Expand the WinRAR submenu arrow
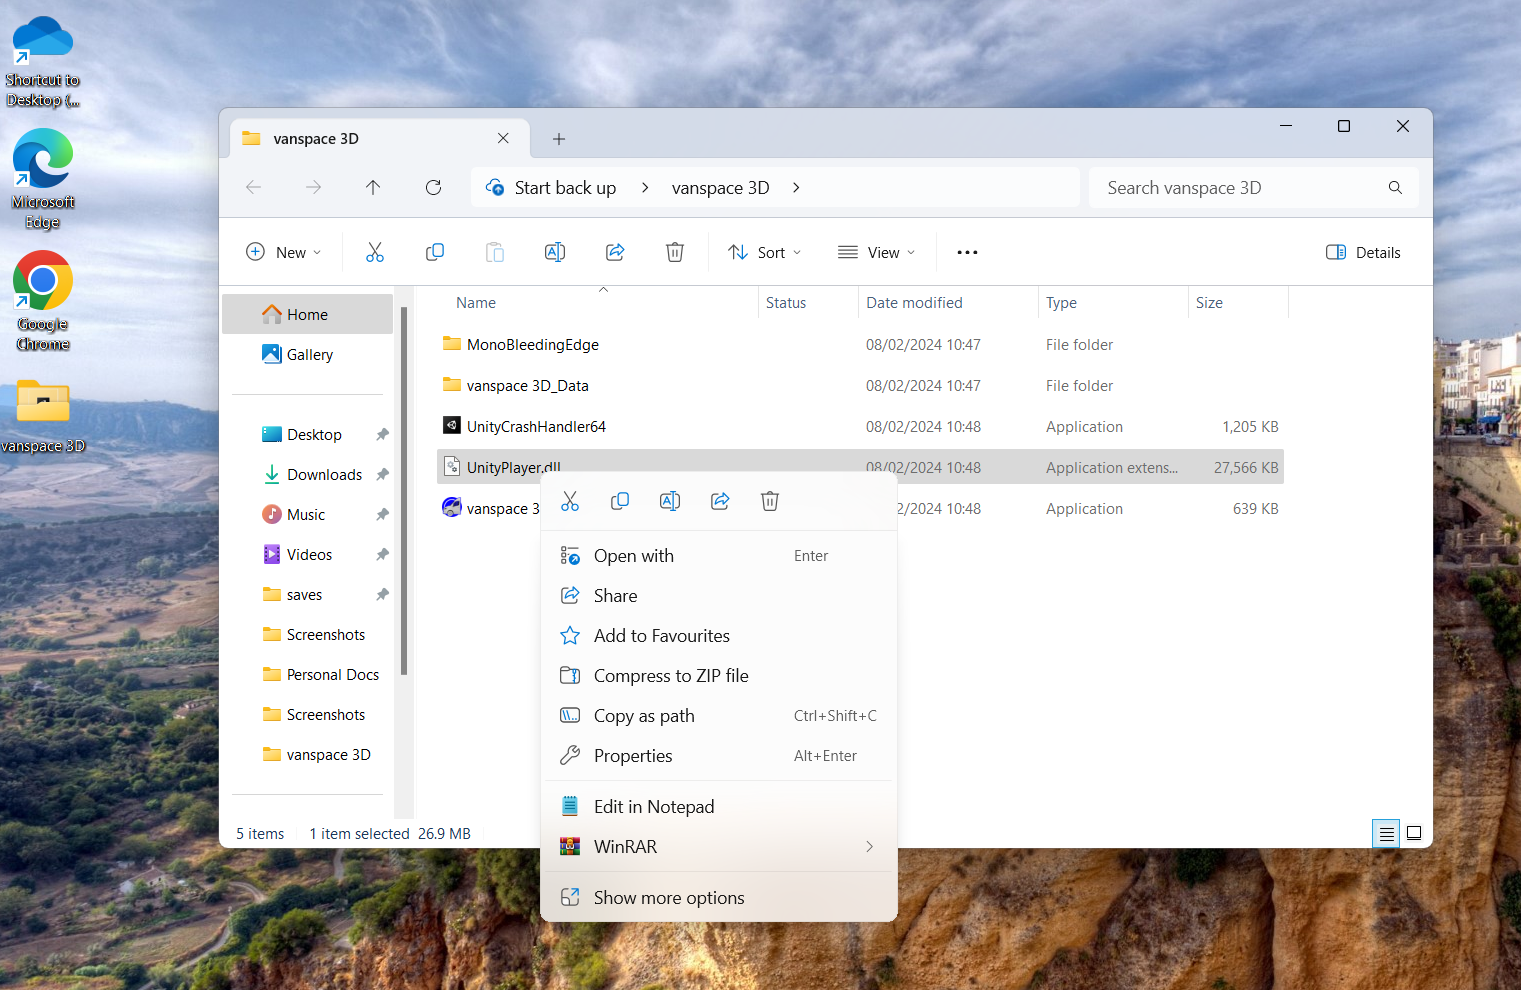Viewport: 1521px width, 990px height. (x=869, y=847)
